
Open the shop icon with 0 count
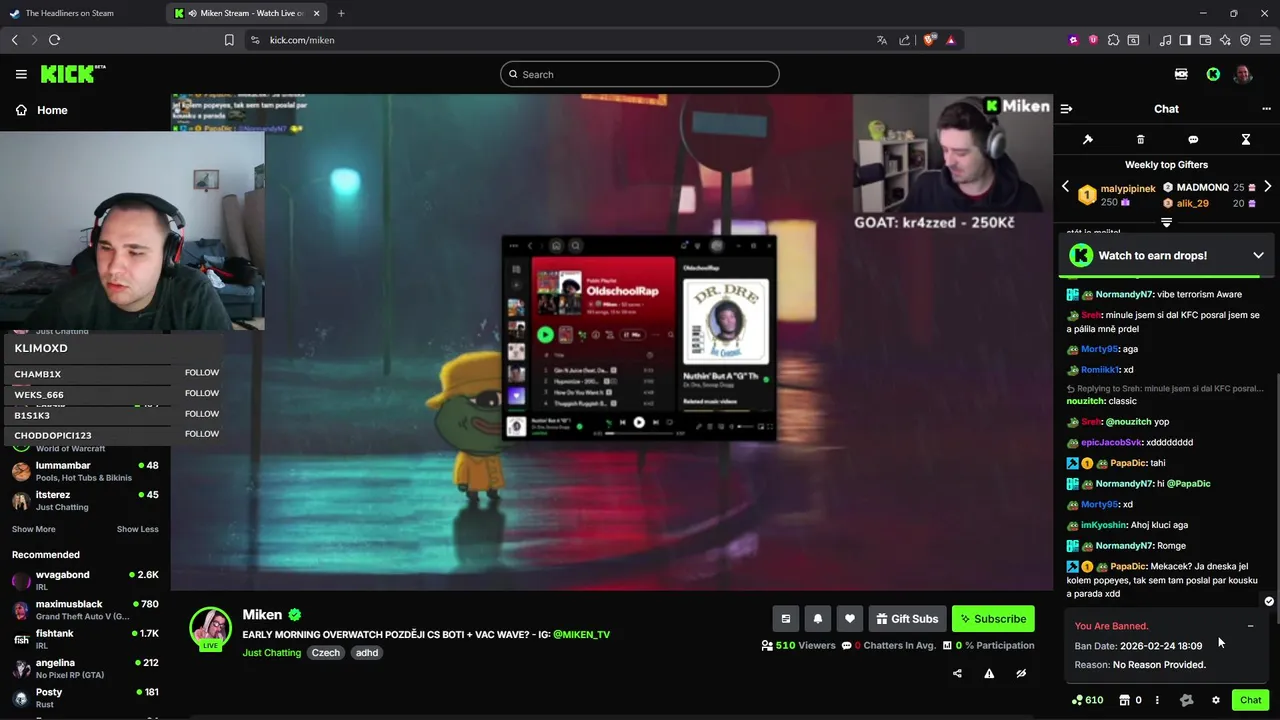click(x=1130, y=700)
